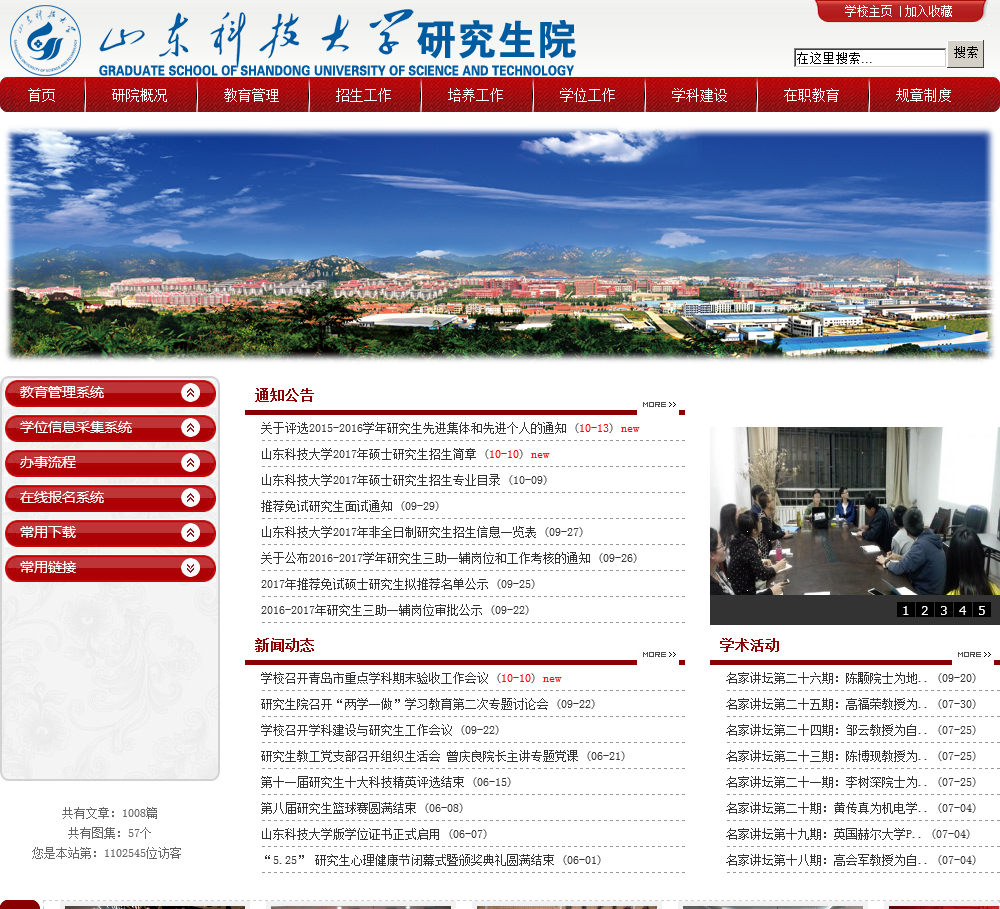Open the 常用下载 sidebar button
This screenshot has width=1000, height=909.
pos(110,533)
